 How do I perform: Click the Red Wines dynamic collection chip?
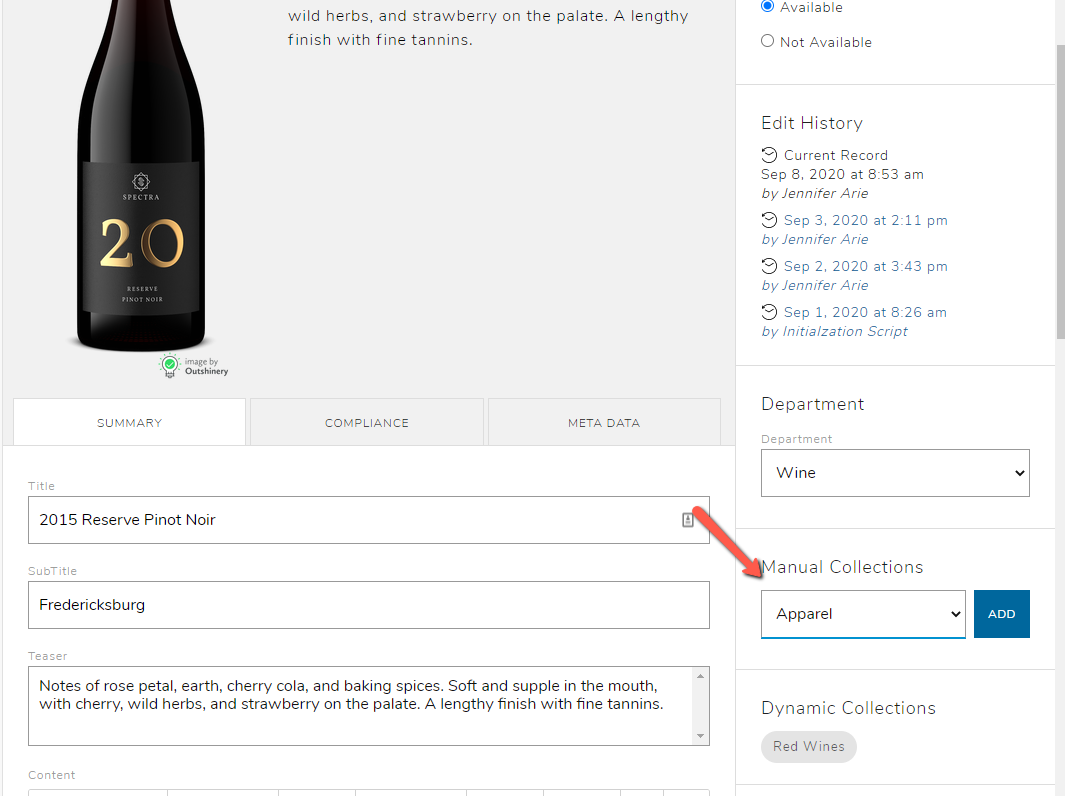809,746
